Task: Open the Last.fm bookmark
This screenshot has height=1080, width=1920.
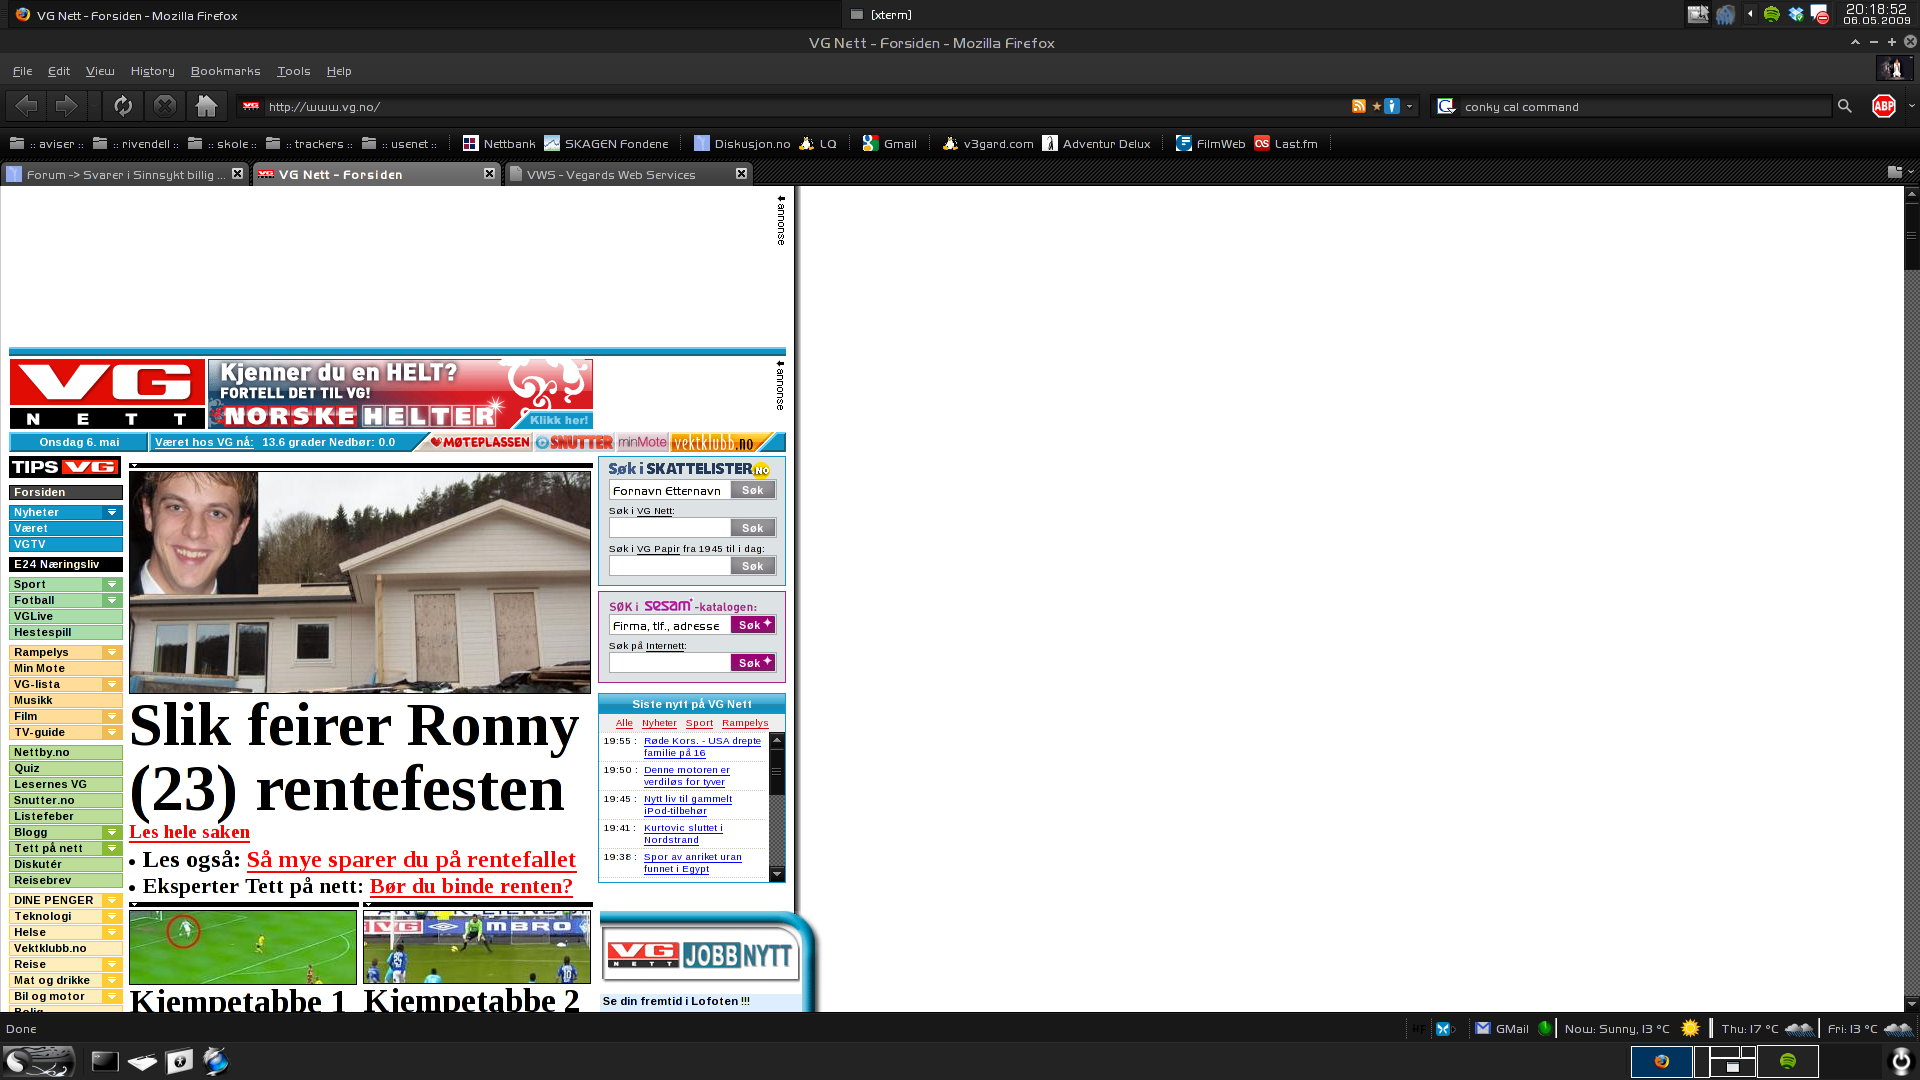Action: (x=1286, y=144)
